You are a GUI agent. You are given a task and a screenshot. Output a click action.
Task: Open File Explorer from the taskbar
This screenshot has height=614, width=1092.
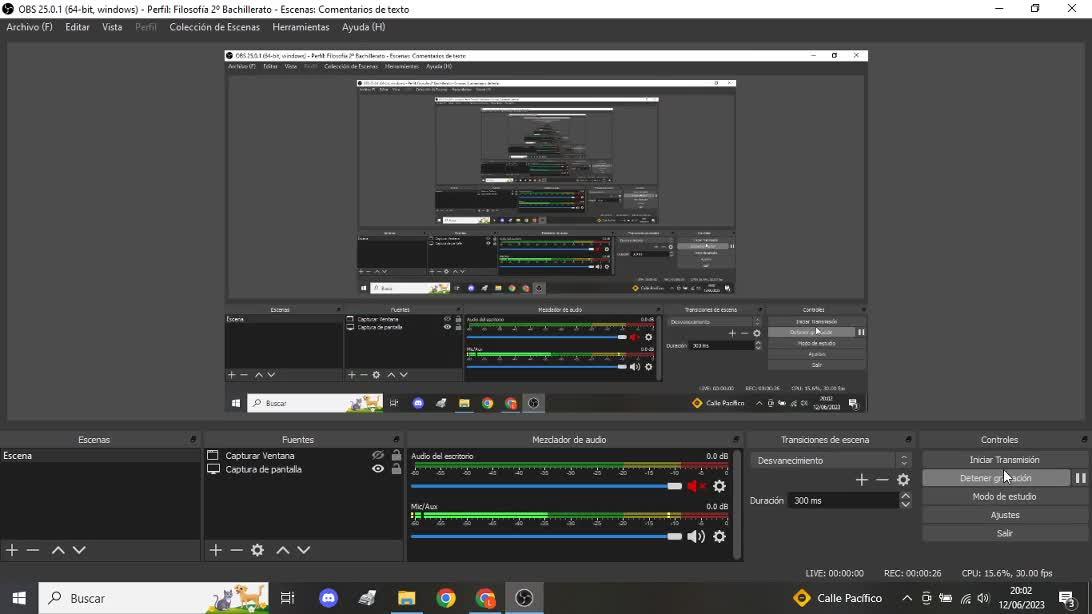point(407,598)
